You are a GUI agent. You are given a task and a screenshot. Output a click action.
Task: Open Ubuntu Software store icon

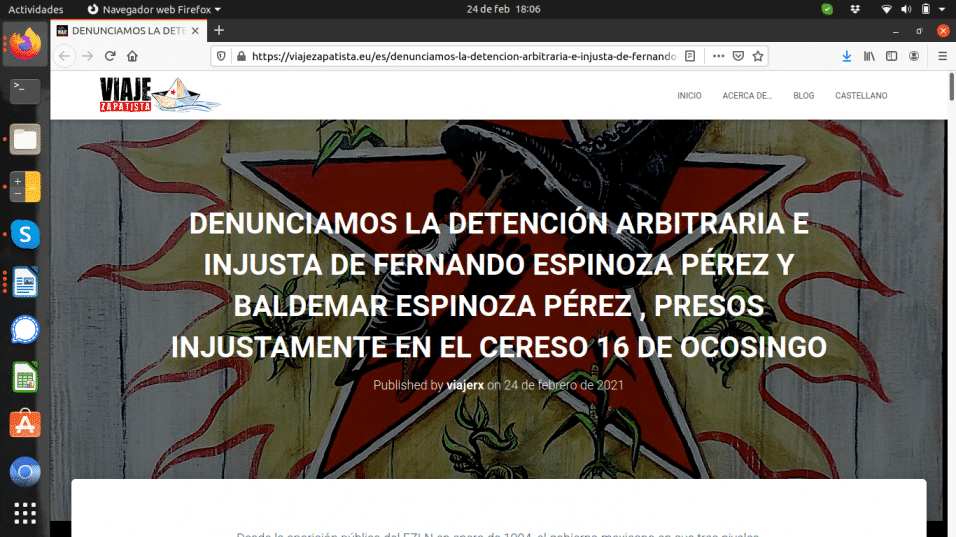click(x=25, y=424)
